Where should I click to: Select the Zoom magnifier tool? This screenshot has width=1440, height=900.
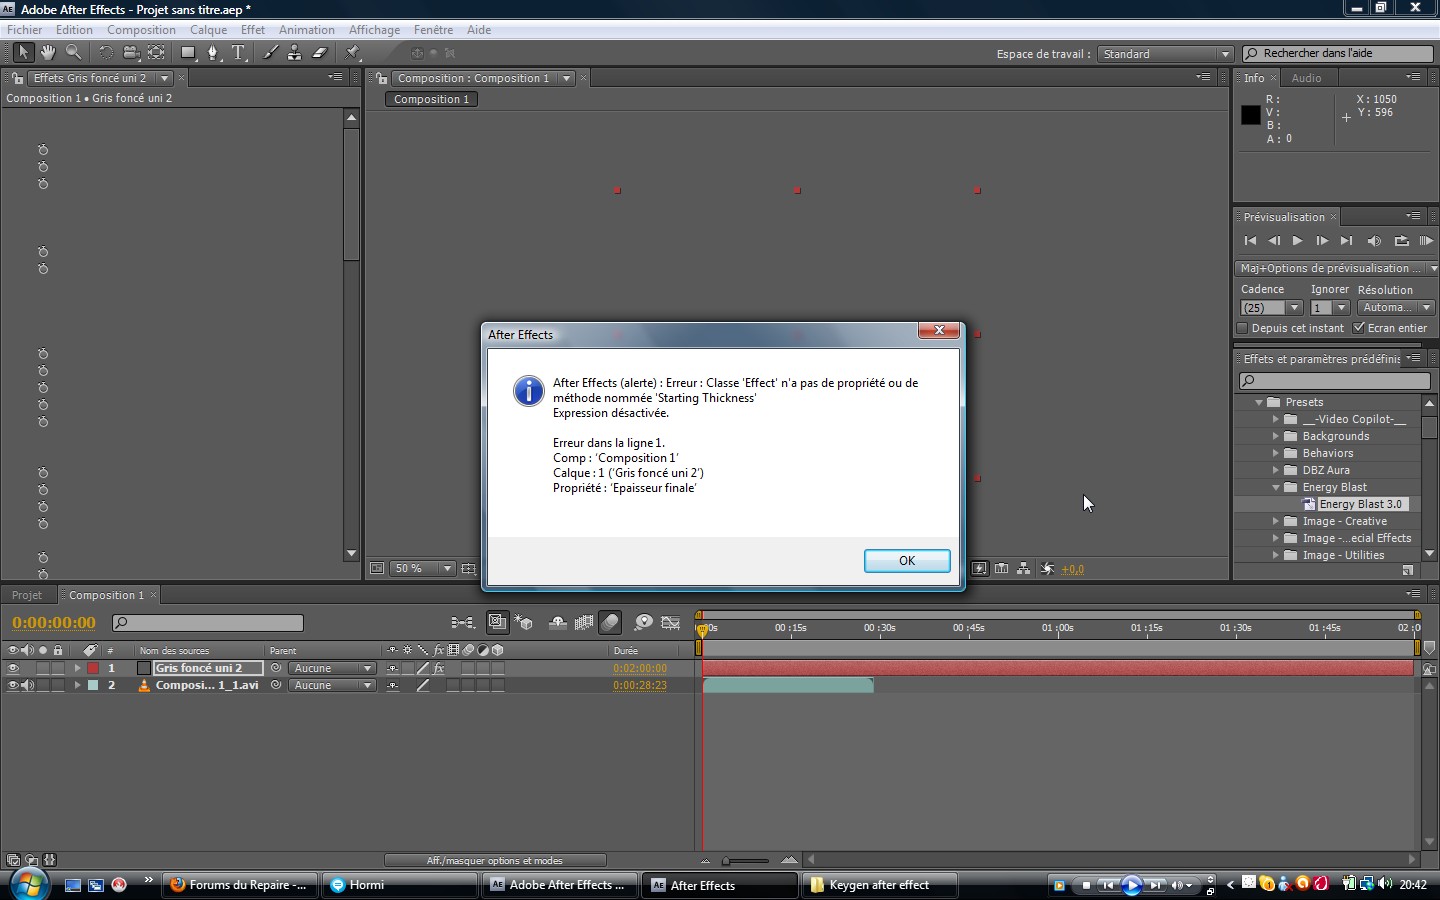[73, 53]
